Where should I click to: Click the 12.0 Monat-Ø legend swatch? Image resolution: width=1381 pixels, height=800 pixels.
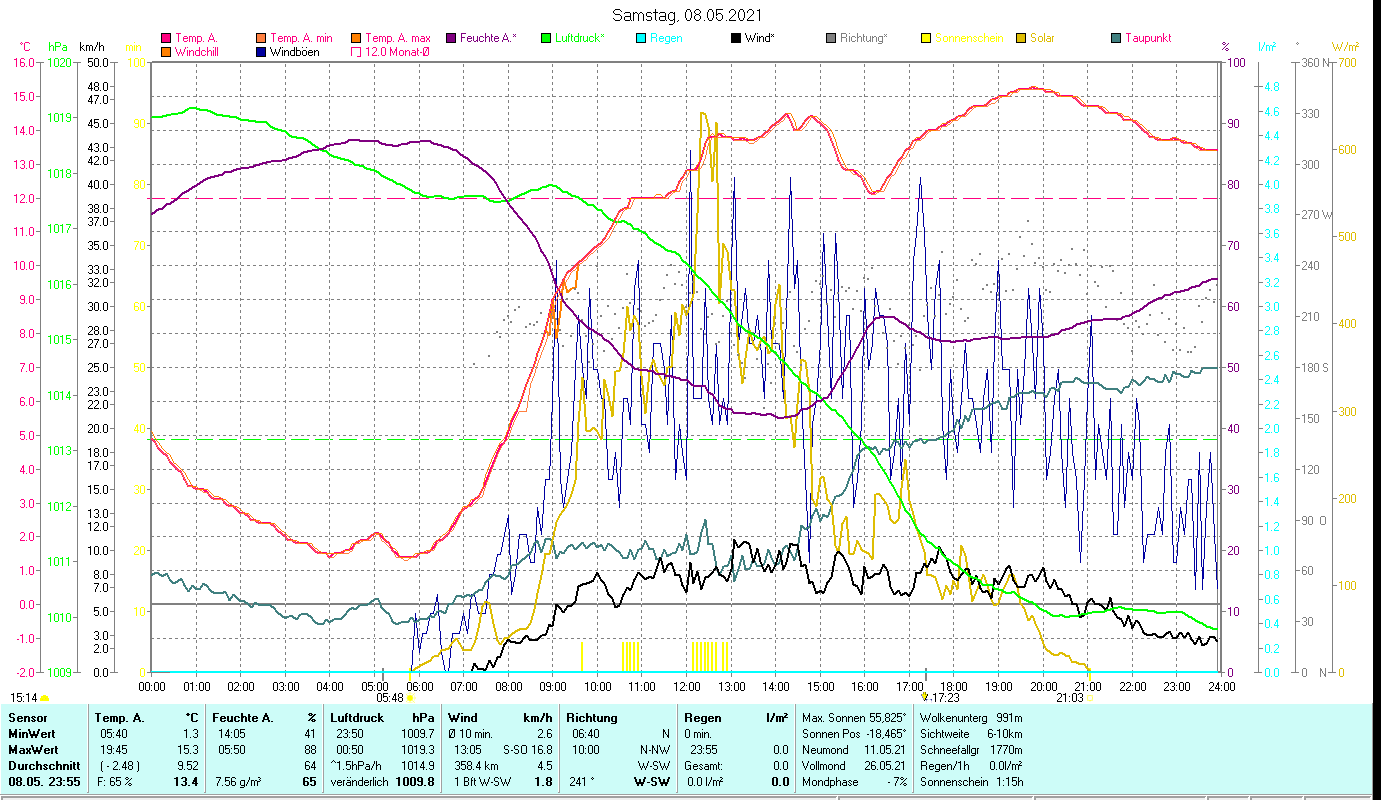(355, 51)
